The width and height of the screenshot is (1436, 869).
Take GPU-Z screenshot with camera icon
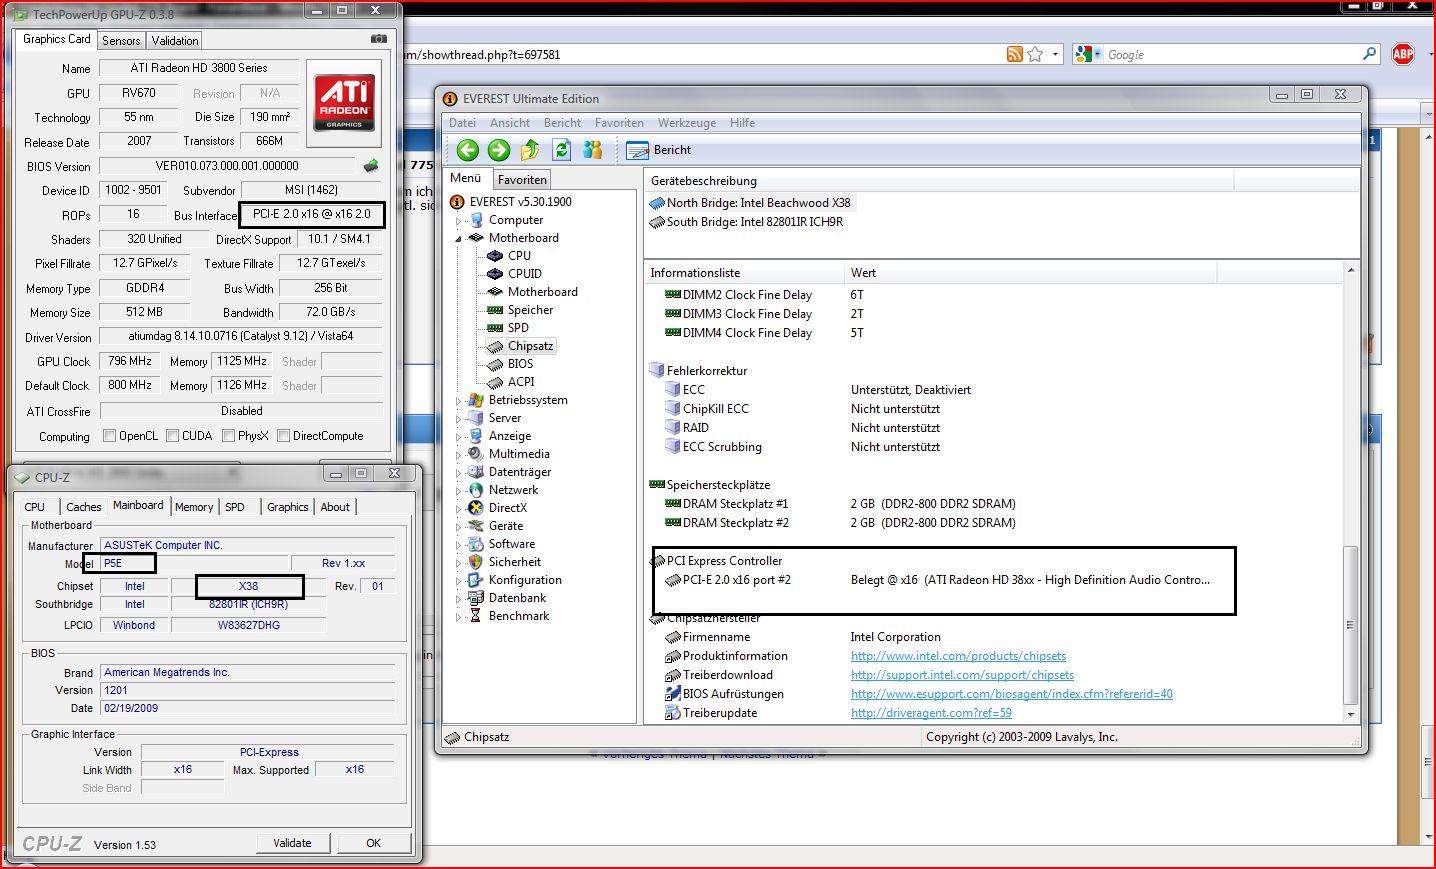[x=379, y=39]
